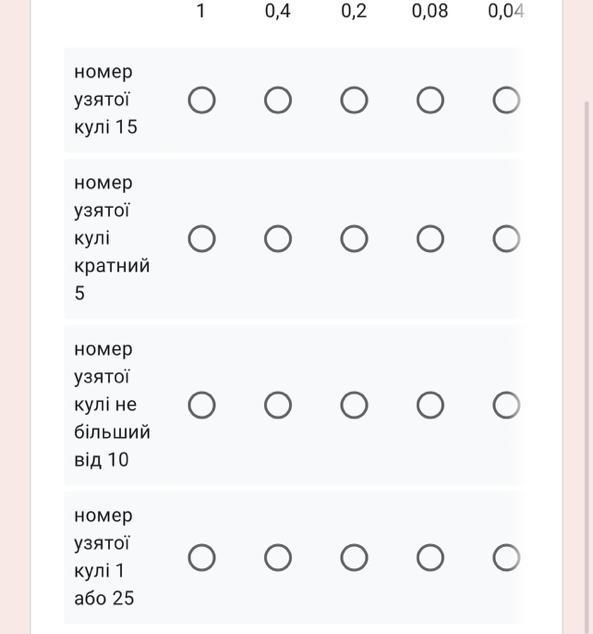This screenshot has height=634, width=593.
Task: Choose 0,08 for "кулі кратний 5" row
Action: [430, 239]
